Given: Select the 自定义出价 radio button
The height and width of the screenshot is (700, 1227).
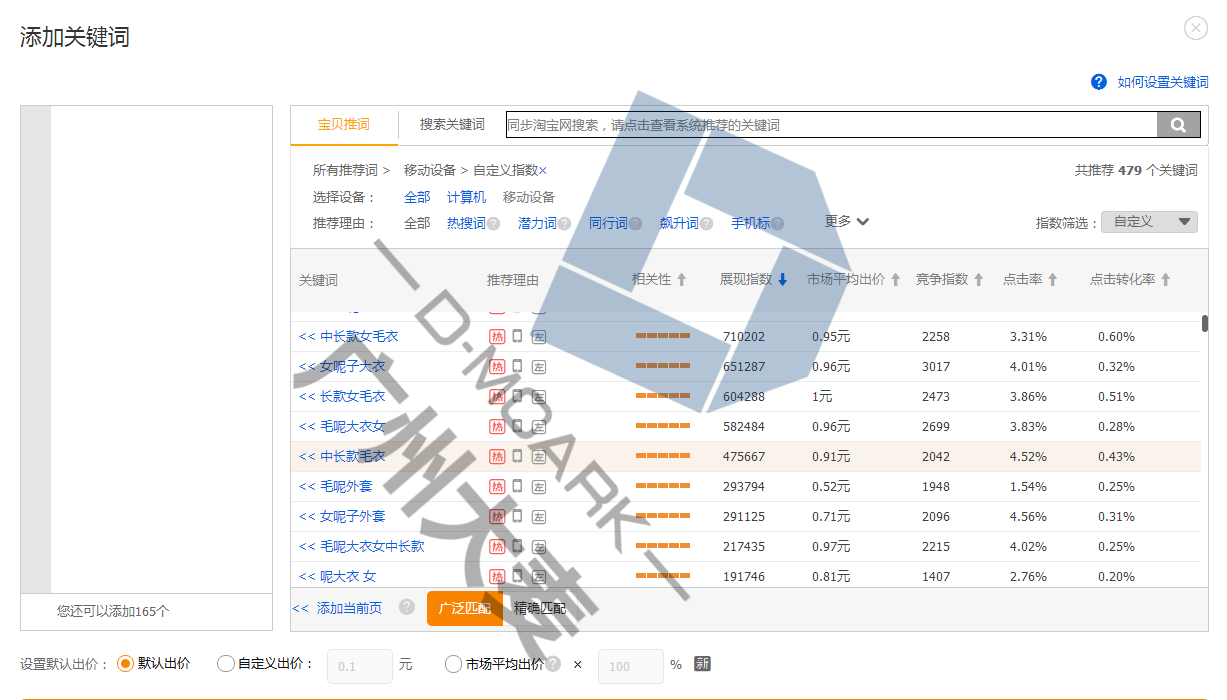Looking at the screenshot, I should pos(225,663).
